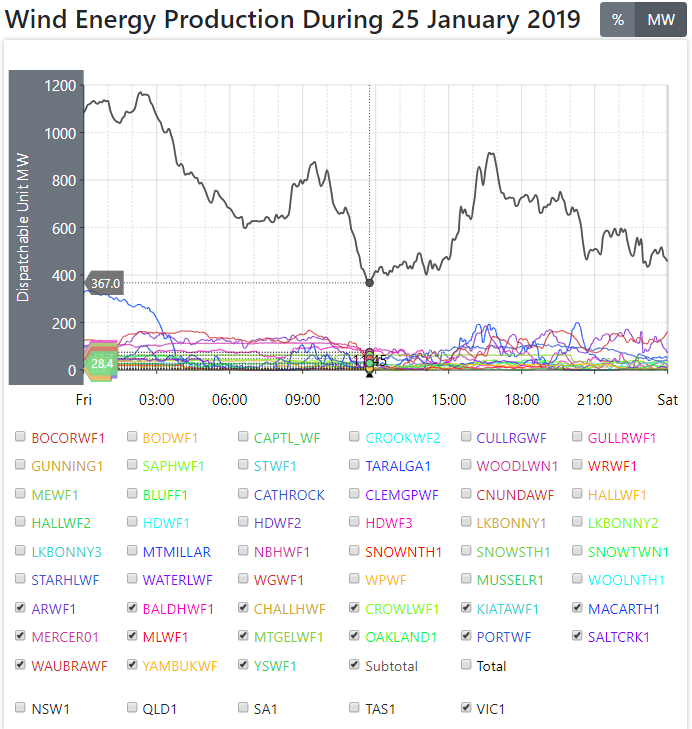Viewport: 692px width, 729px height.
Task: Check the GULLRWF1 checkbox
Action: click(x=578, y=438)
